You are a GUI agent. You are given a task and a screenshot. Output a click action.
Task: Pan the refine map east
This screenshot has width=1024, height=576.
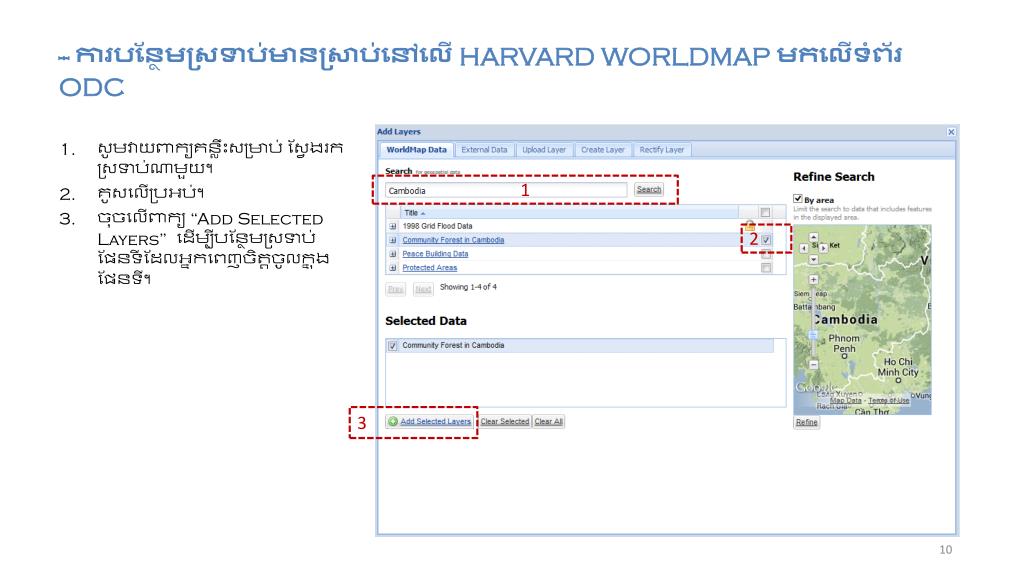[824, 248]
